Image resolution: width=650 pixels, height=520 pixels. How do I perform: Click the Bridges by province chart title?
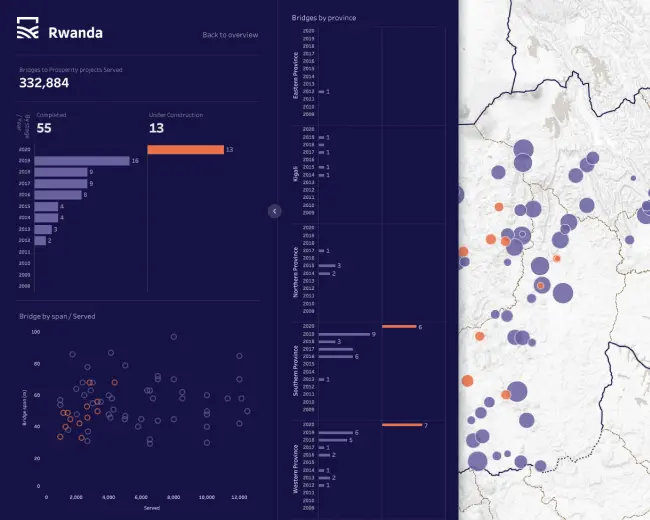pos(323,18)
